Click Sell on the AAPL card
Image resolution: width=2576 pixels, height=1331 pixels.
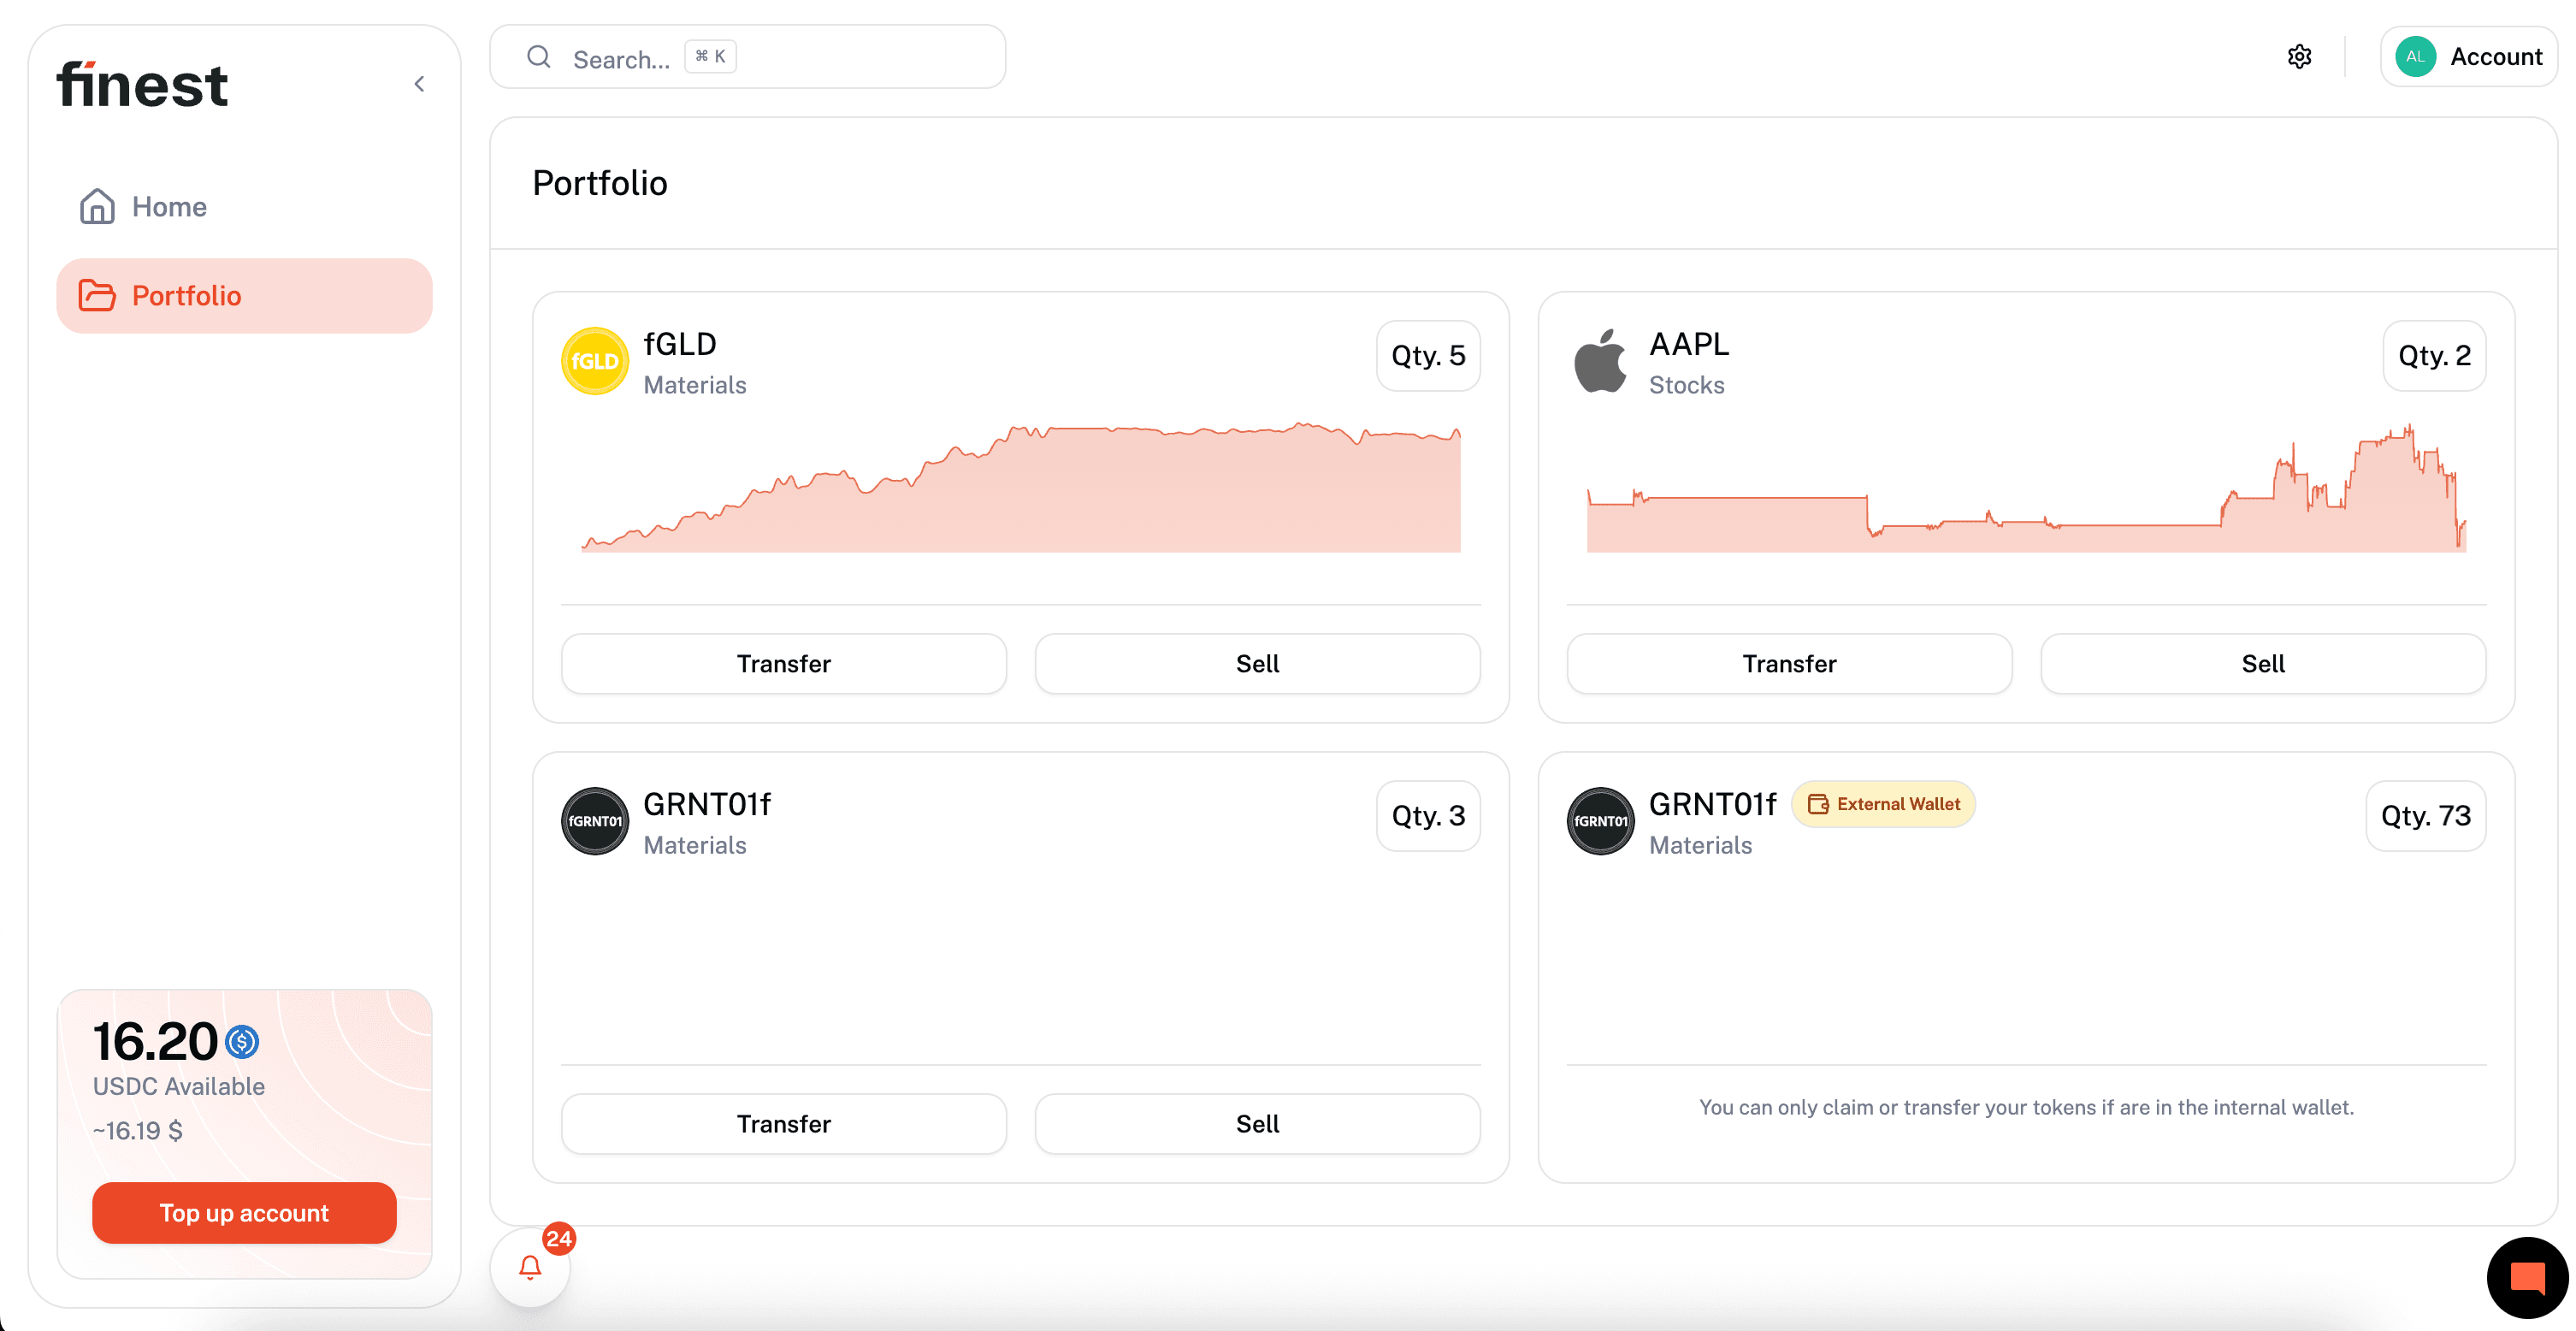point(2262,664)
